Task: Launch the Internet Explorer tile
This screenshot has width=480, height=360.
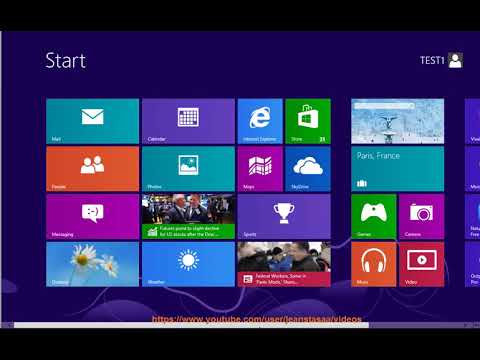Action: (260, 121)
